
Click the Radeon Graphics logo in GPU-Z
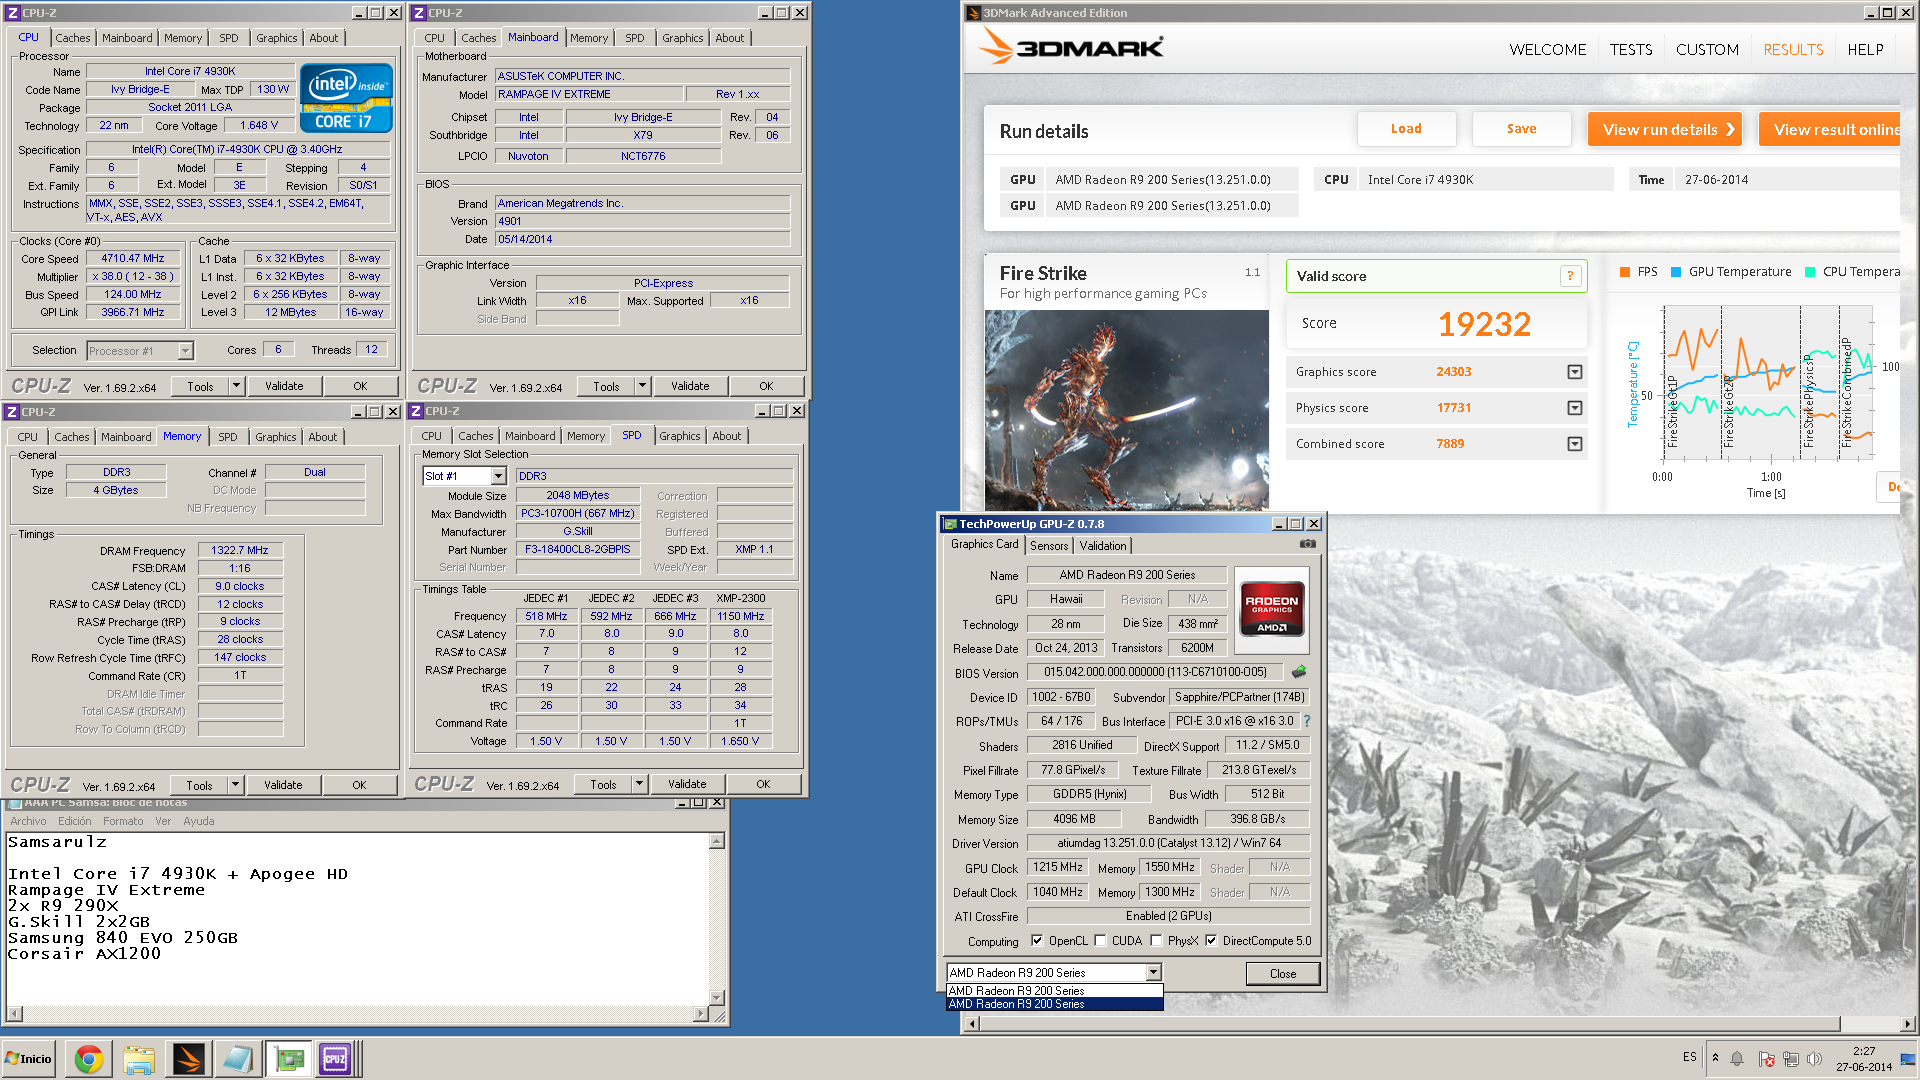click(1272, 609)
